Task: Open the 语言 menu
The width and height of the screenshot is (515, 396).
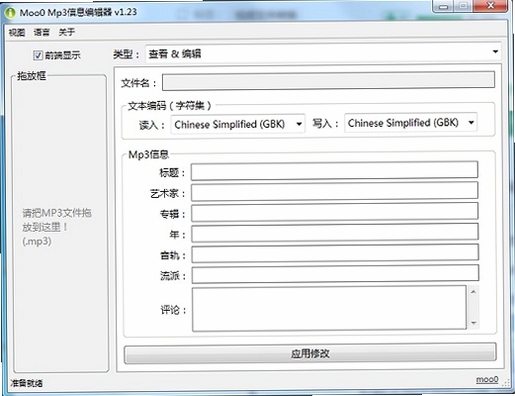Action: coord(42,32)
